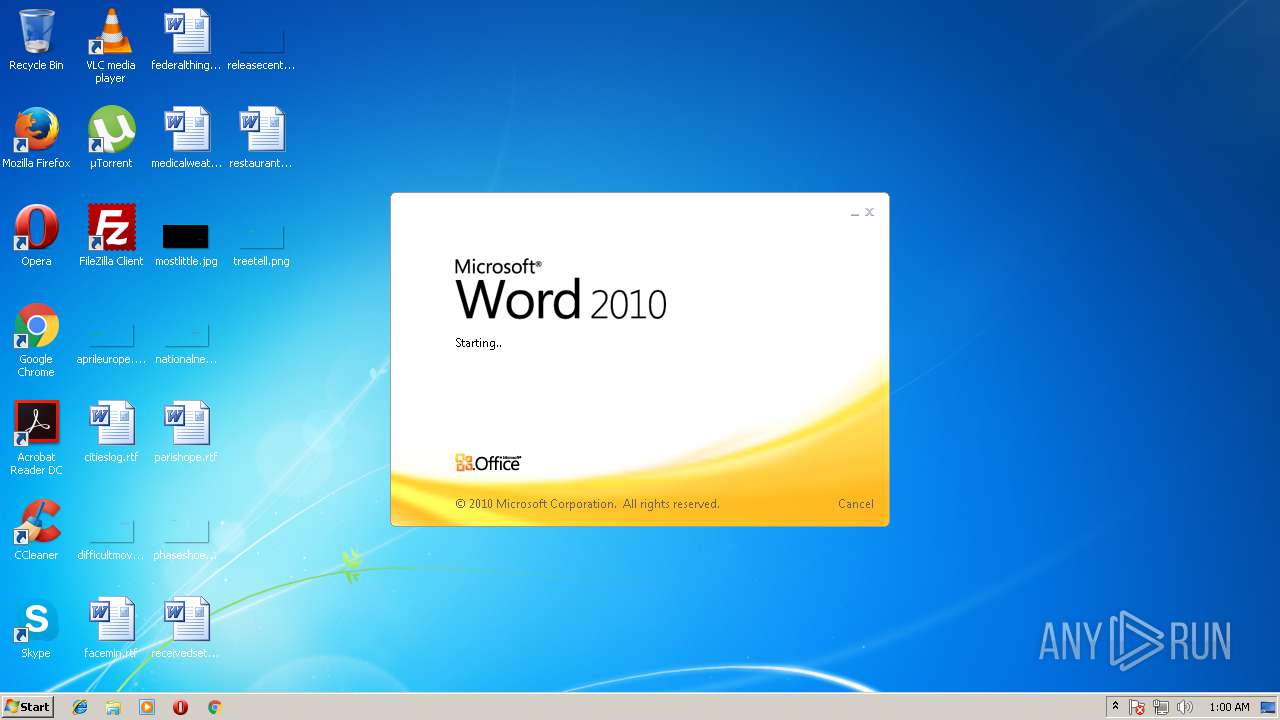1280x720 pixels.
Task: Open the clock showing 1:00 AM
Action: pos(1229,707)
